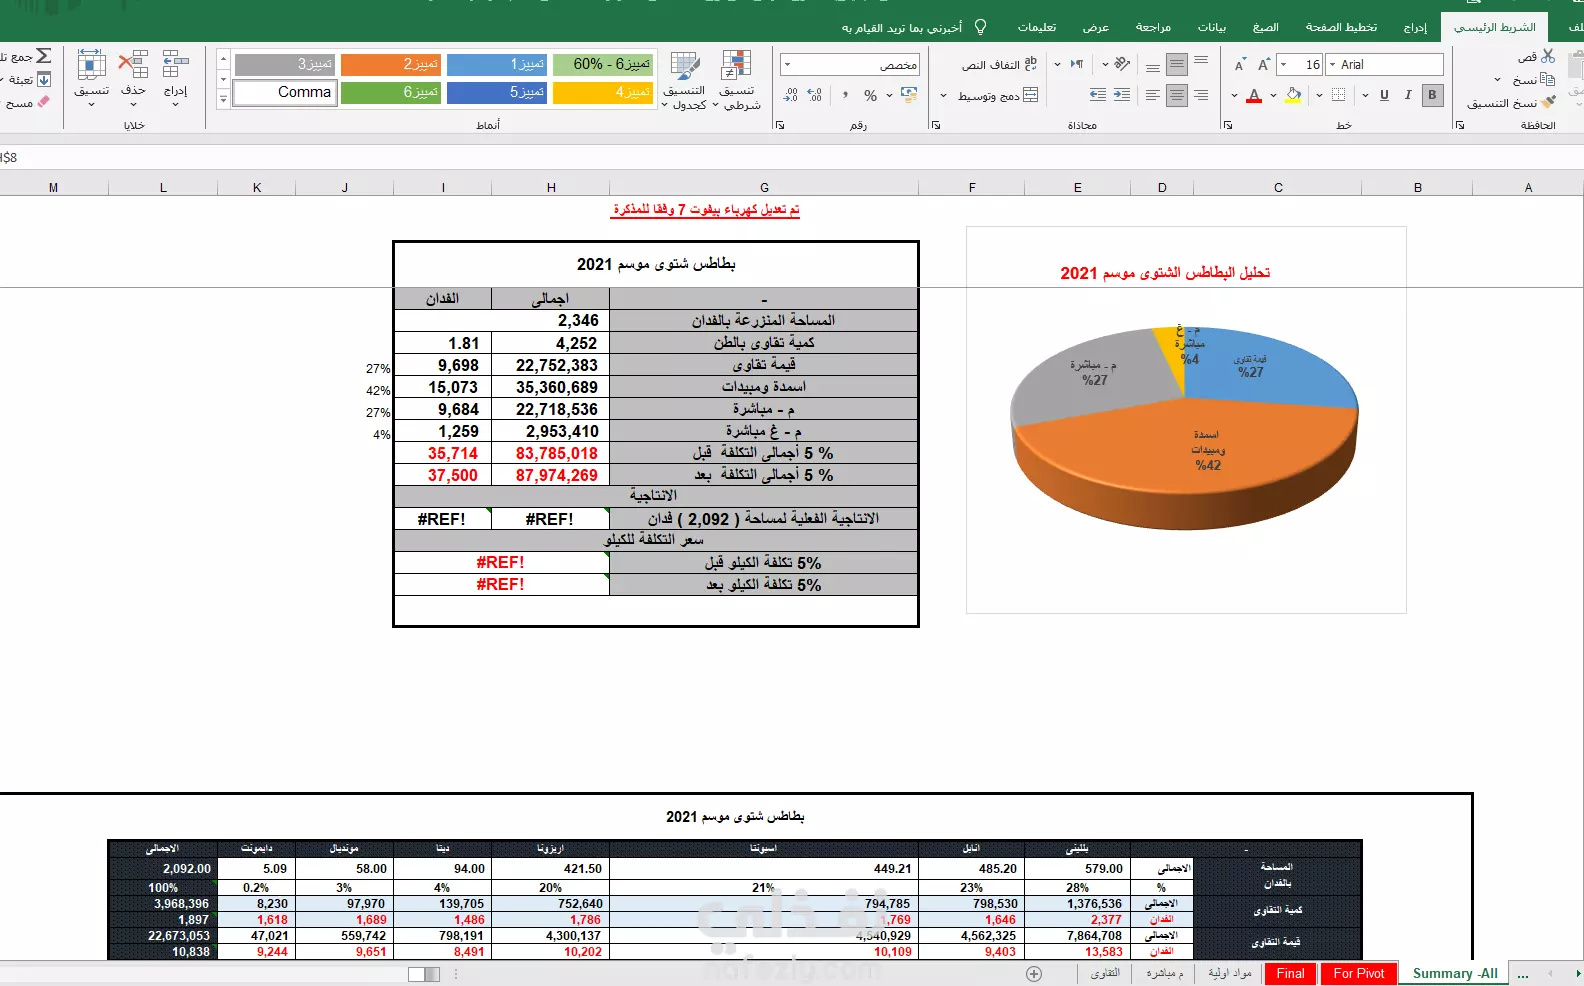1584x986 pixels.
Task: Open Conditional Formatting (تنسيق شرطي)
Action: coord(737,80)
